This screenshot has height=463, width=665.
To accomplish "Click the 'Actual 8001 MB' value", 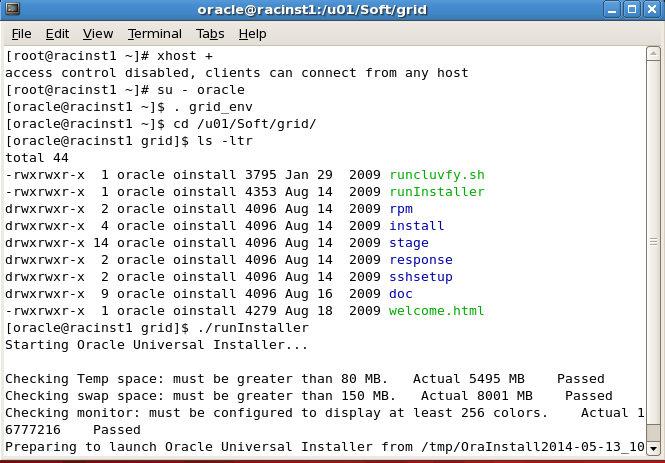I will 477,396.
